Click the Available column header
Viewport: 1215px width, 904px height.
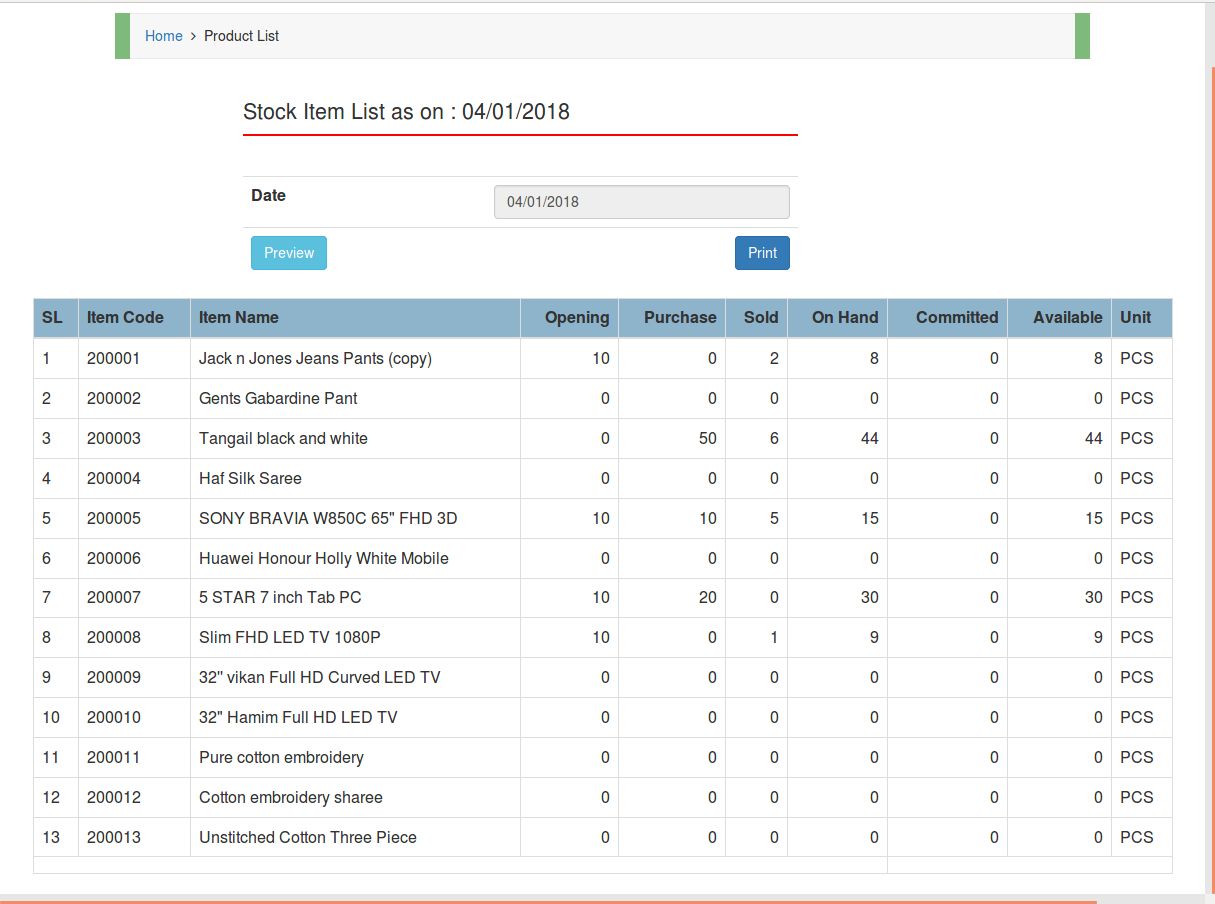pos(1067,317)
